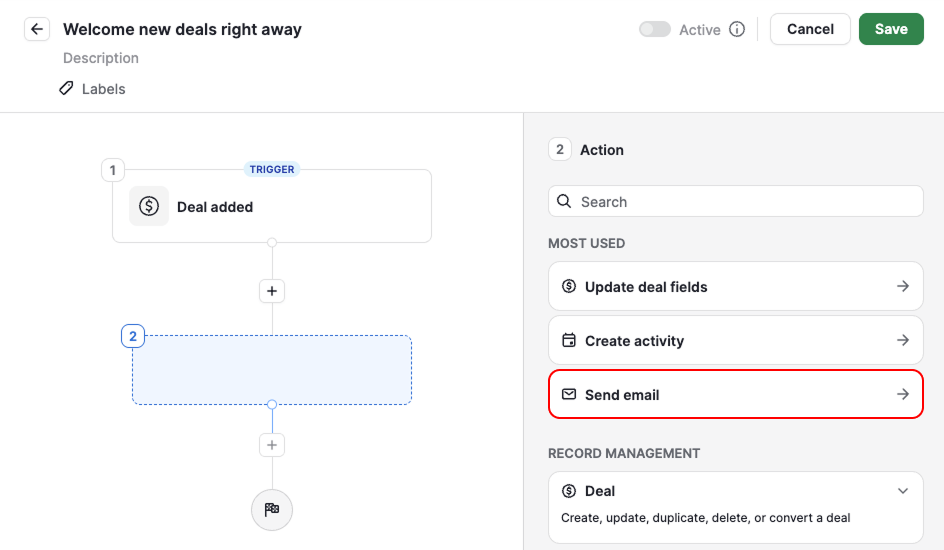Click the Description field under title

point(101,58)
